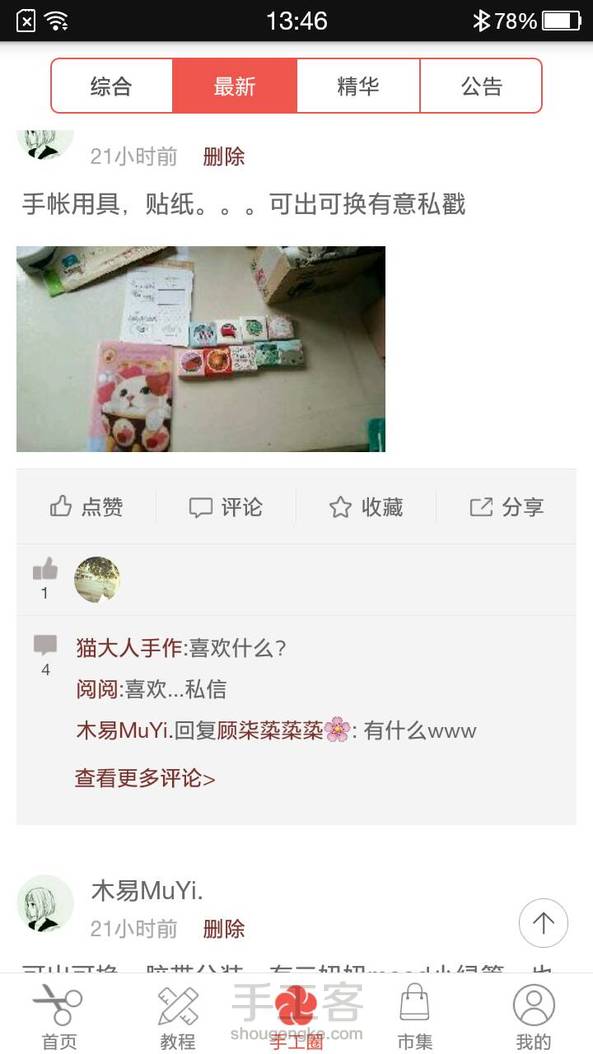The width and height of the screenshot is (593, 1054).
Task: Tap the 点赞 thumbs-up icon
Action: pos(61,506)
